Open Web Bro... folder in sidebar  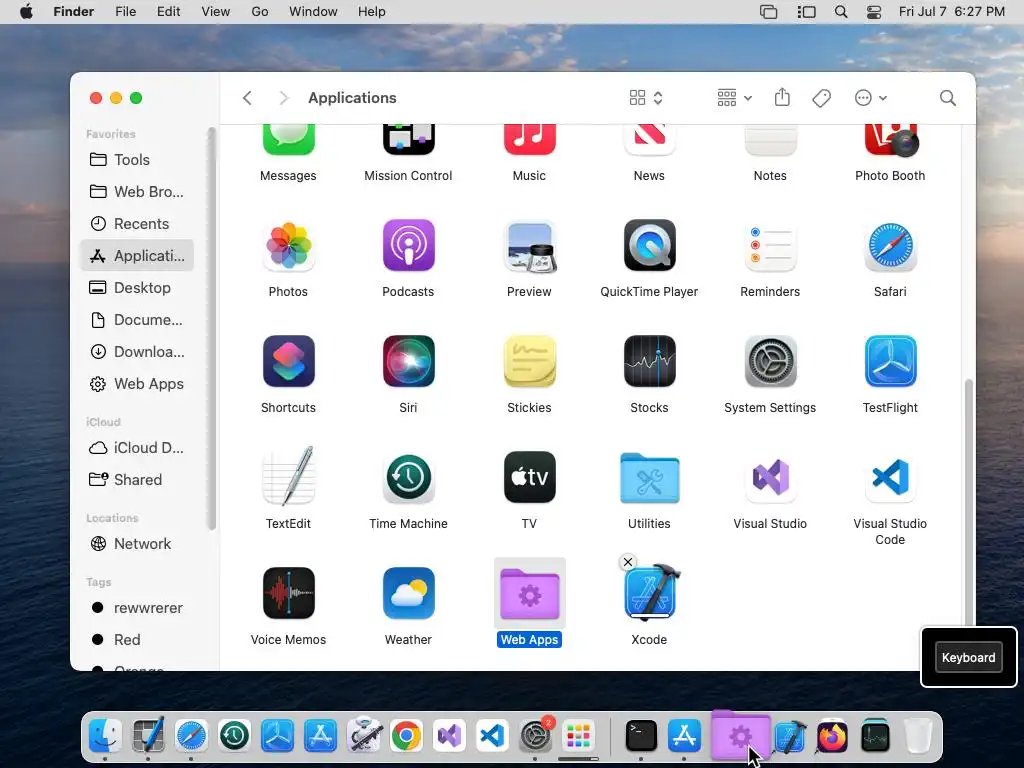point(137,191)
